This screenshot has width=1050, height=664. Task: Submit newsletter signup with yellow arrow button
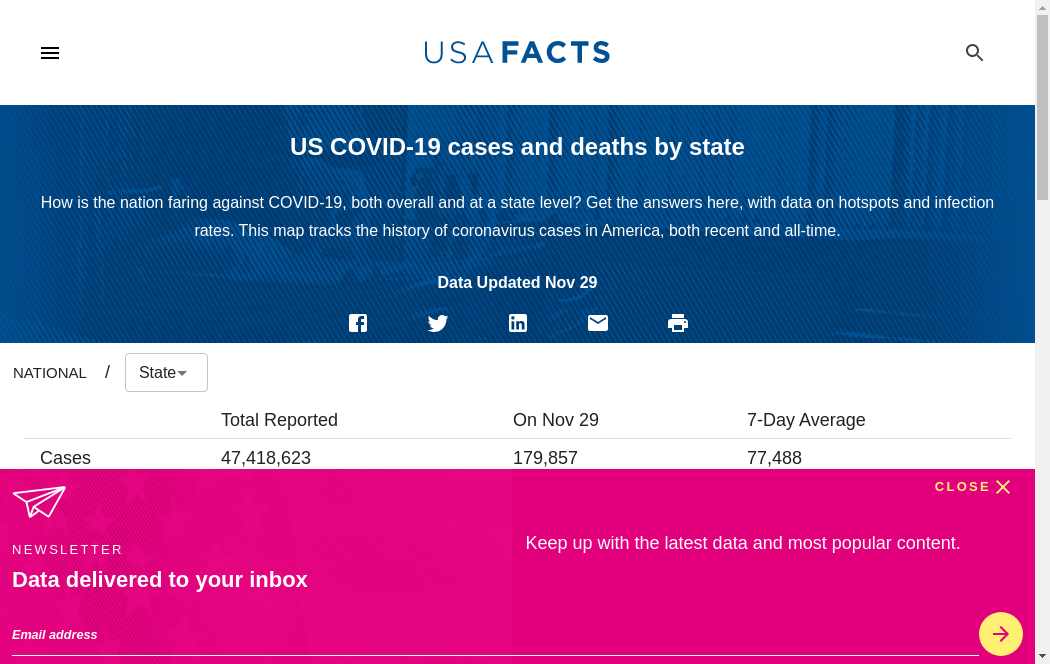1000,634
